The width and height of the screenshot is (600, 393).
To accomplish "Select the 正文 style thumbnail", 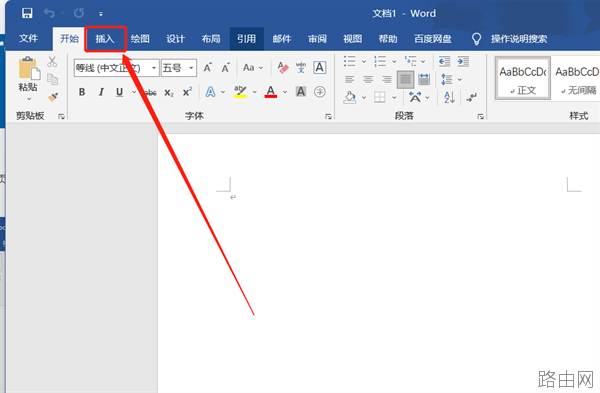I will pyautogui.click(x=523, y=78).
